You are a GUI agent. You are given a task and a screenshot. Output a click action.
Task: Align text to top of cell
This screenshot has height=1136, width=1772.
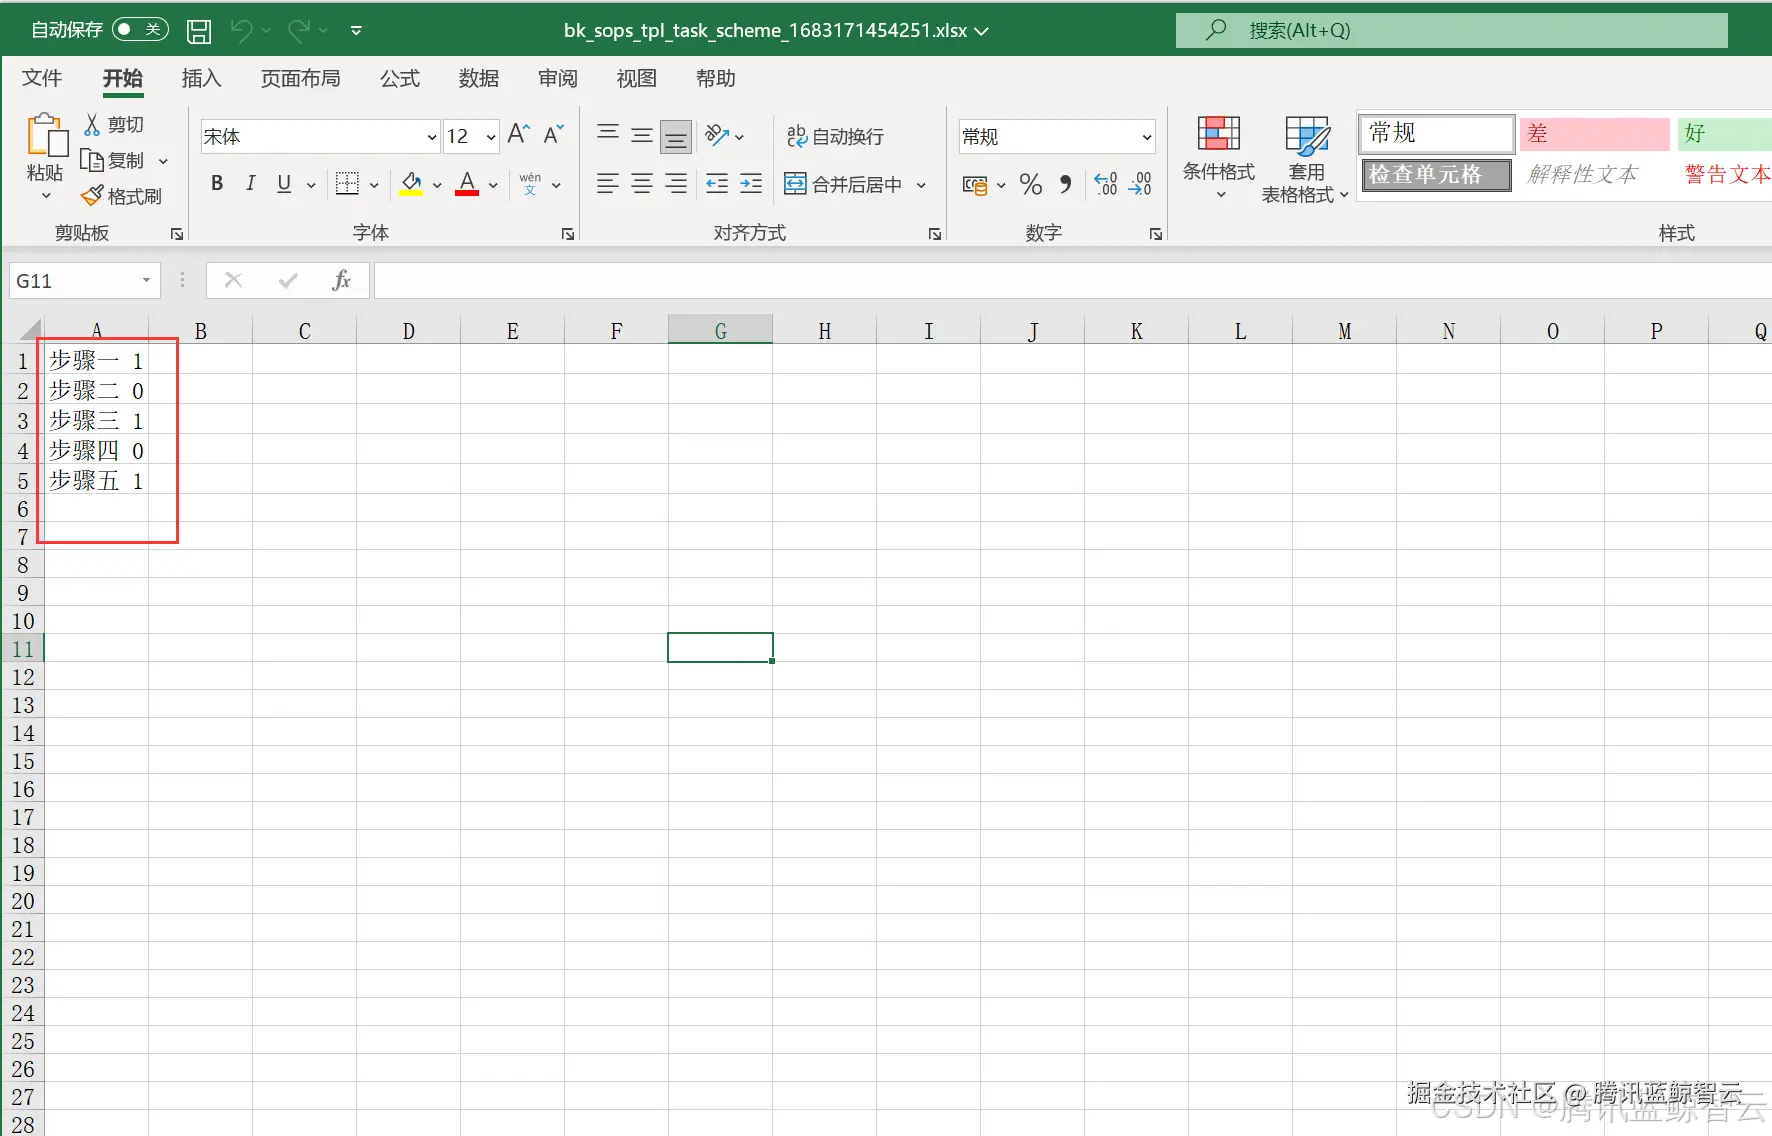tap(608, 135)
